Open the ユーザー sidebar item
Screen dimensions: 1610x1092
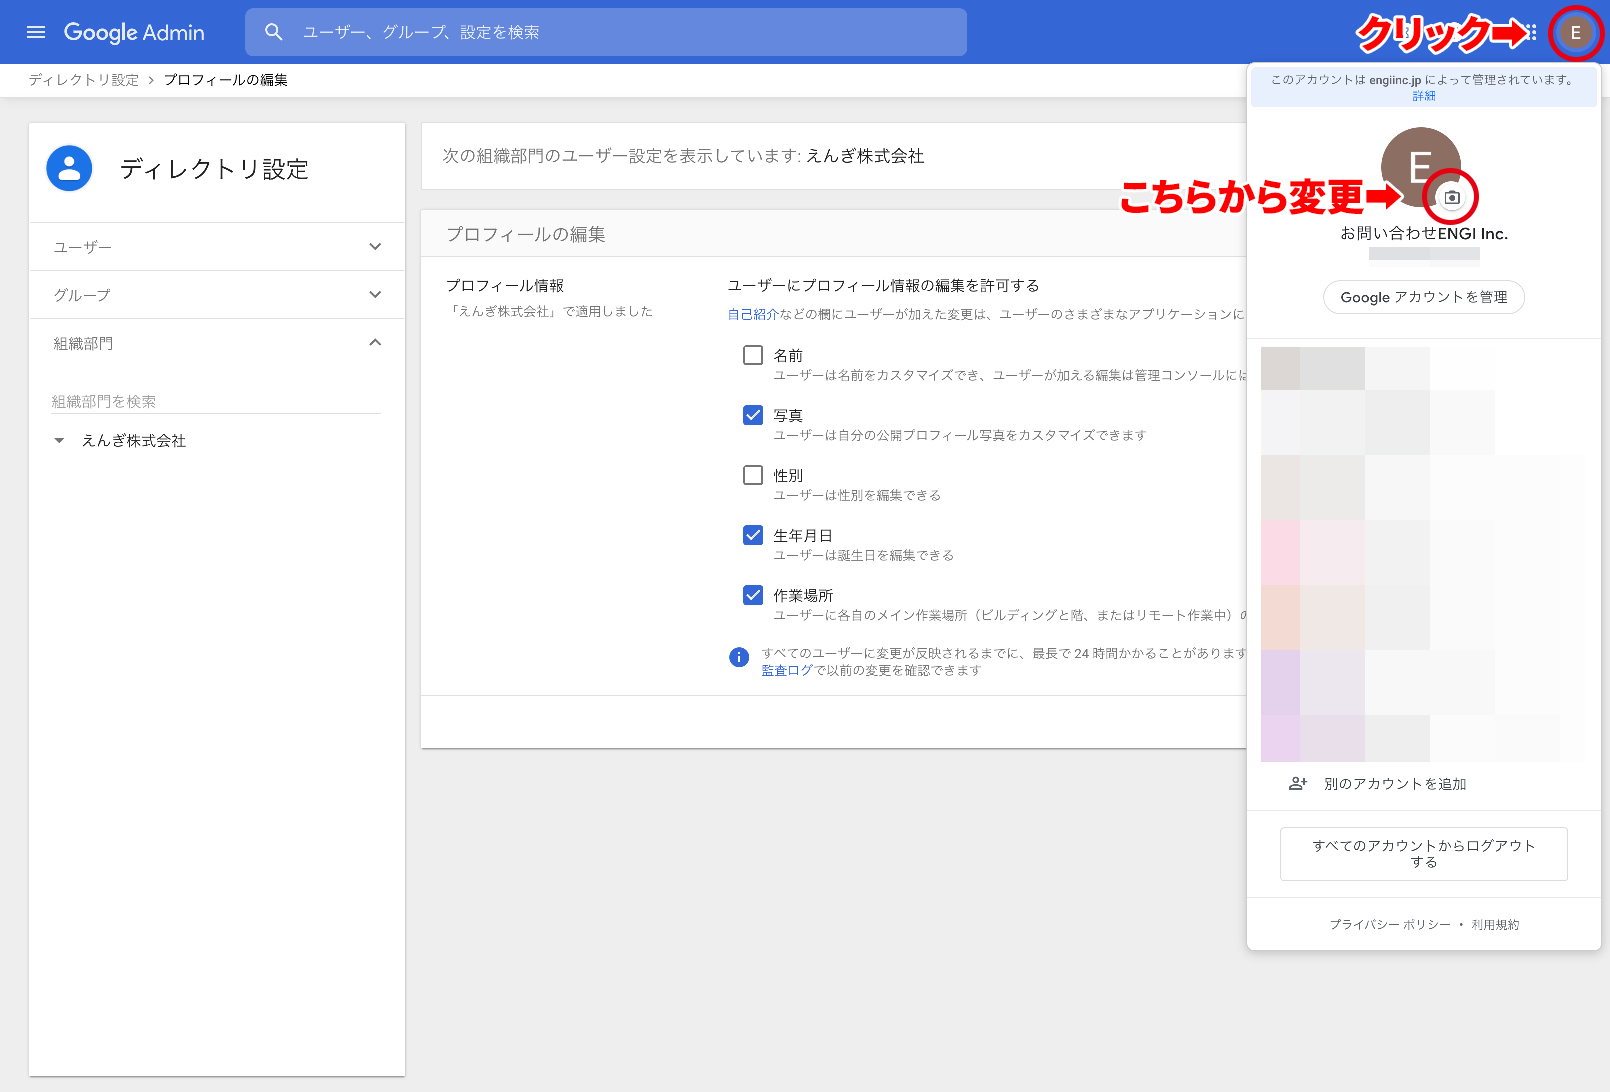[x=217, y=247]
